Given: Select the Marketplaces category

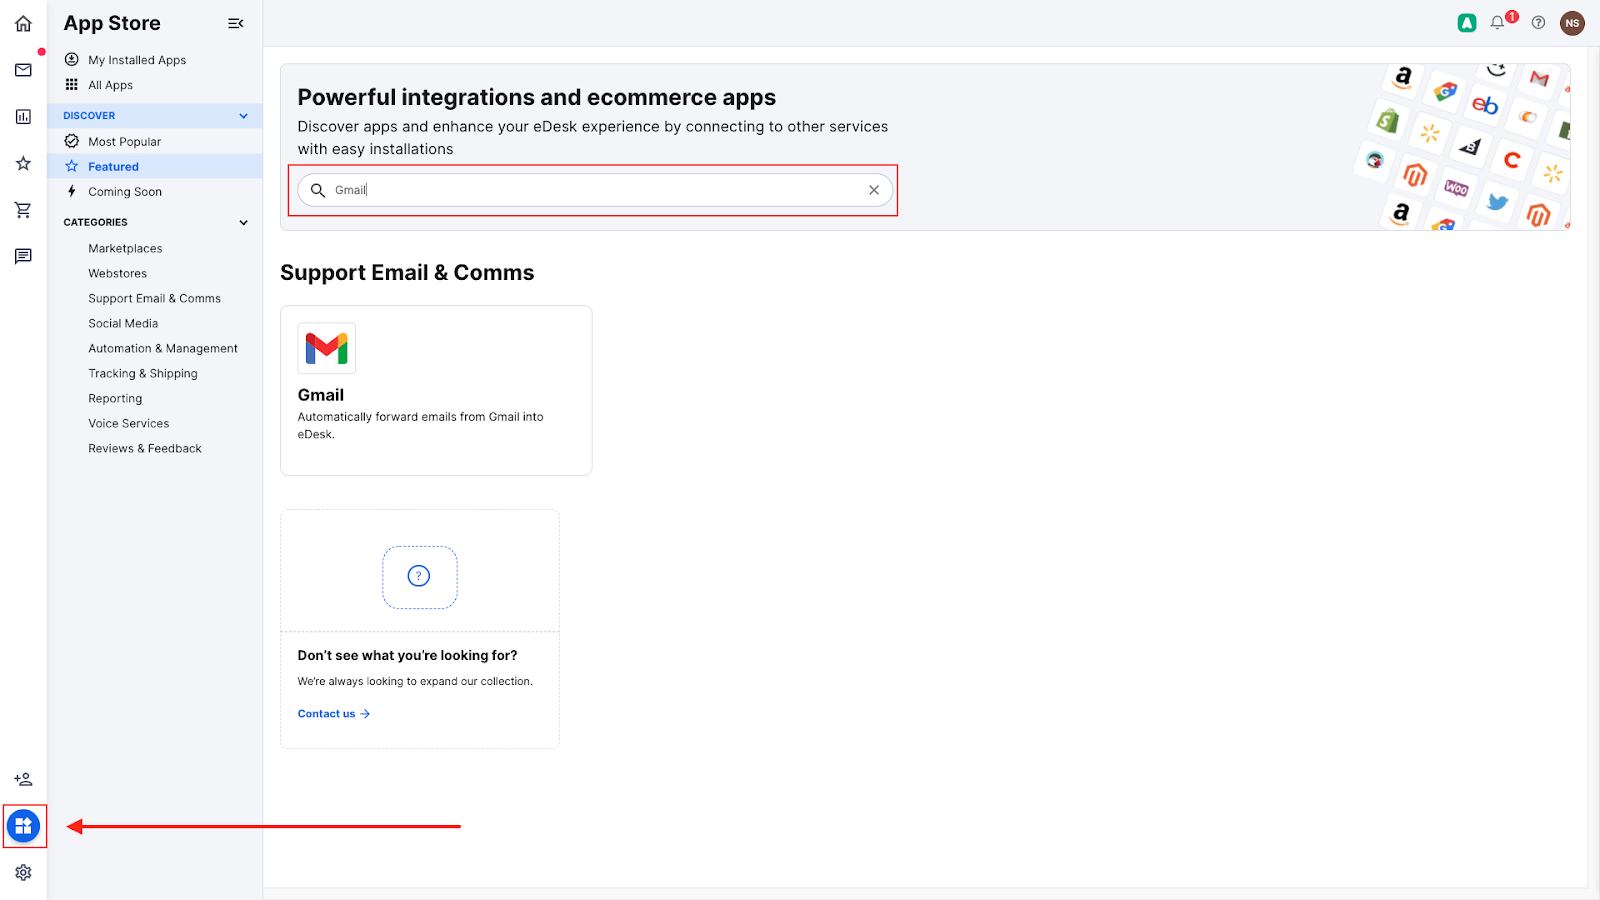Looking at the screenshot, I should click(x=125, y=248).
